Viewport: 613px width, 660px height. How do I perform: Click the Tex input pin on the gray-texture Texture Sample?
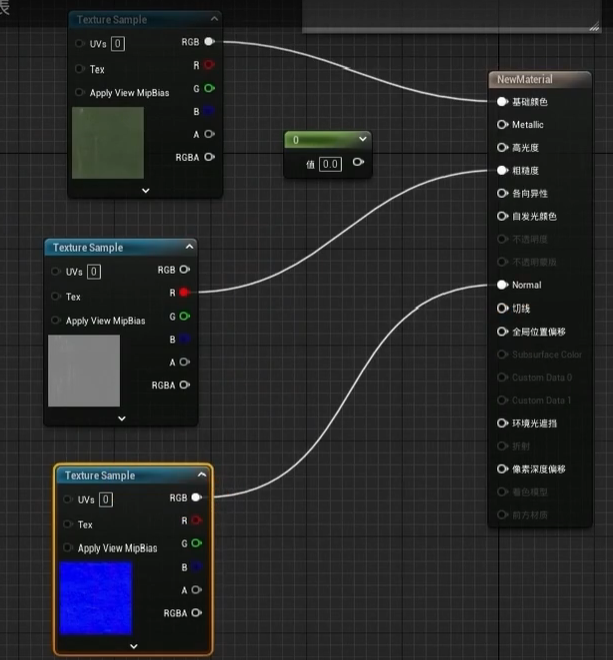click(x=56, y=296)
